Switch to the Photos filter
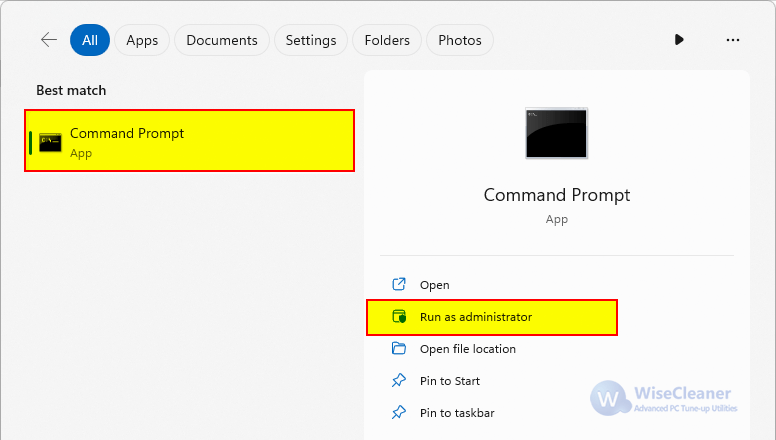 [460, 40]
